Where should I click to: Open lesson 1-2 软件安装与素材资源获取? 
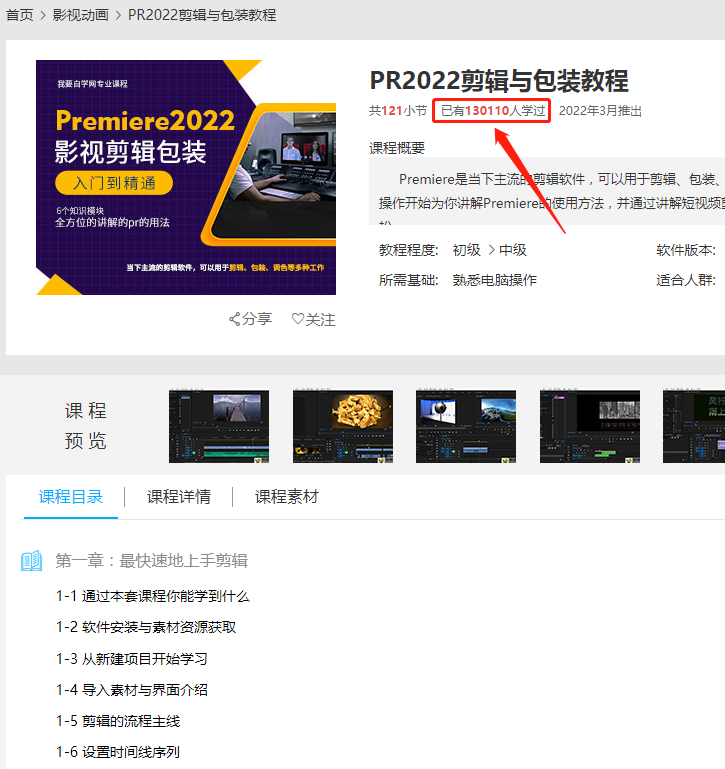(x=146, y=627)
